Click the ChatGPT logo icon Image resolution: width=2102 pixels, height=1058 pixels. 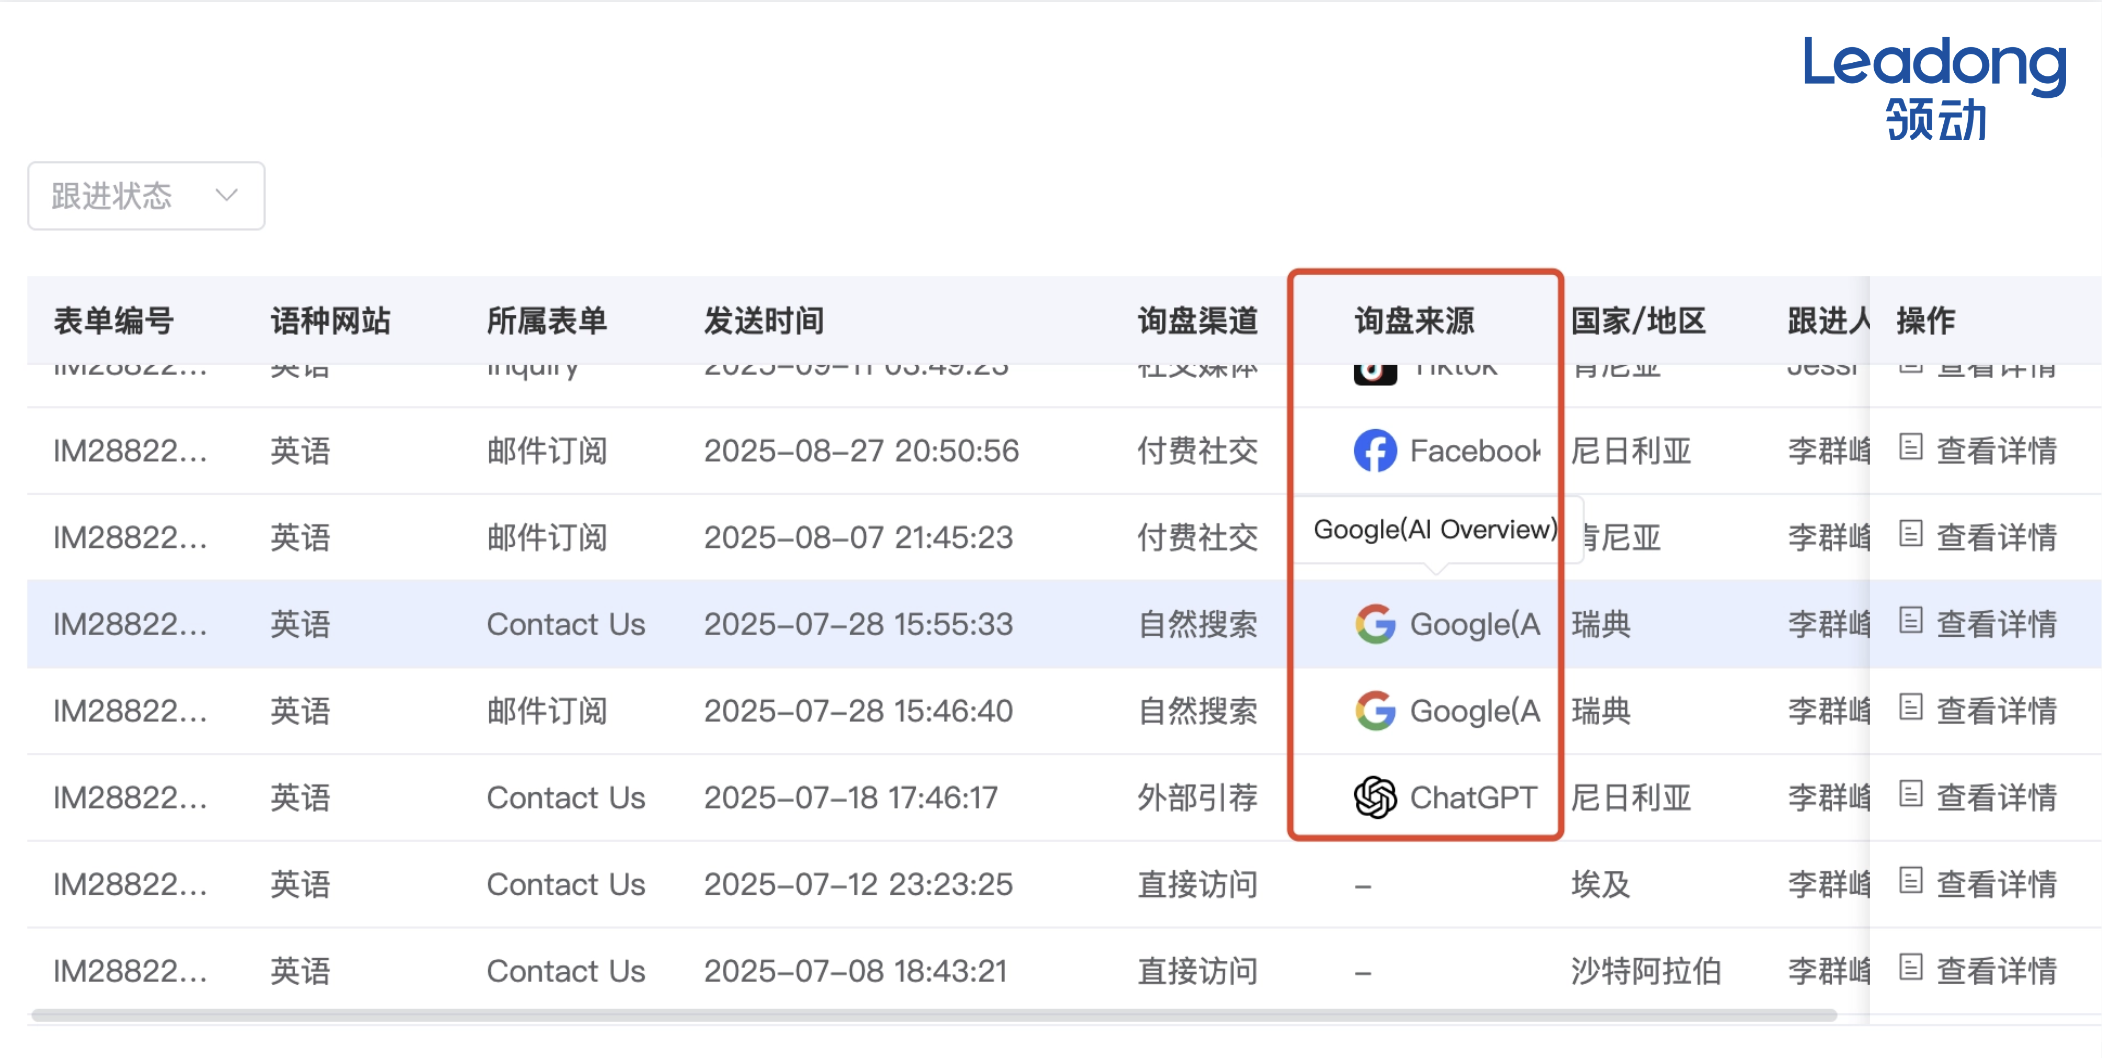[x=1375, y=798]
